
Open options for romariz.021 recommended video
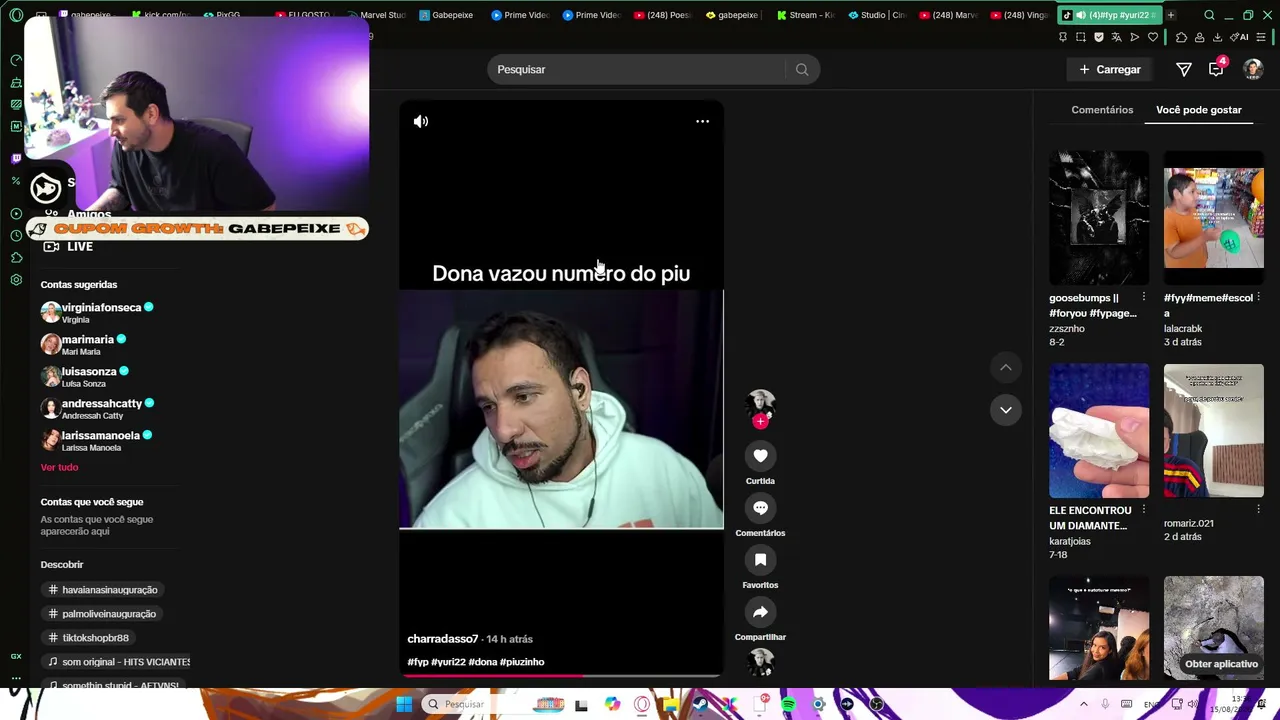click(x=1258, y=511)
